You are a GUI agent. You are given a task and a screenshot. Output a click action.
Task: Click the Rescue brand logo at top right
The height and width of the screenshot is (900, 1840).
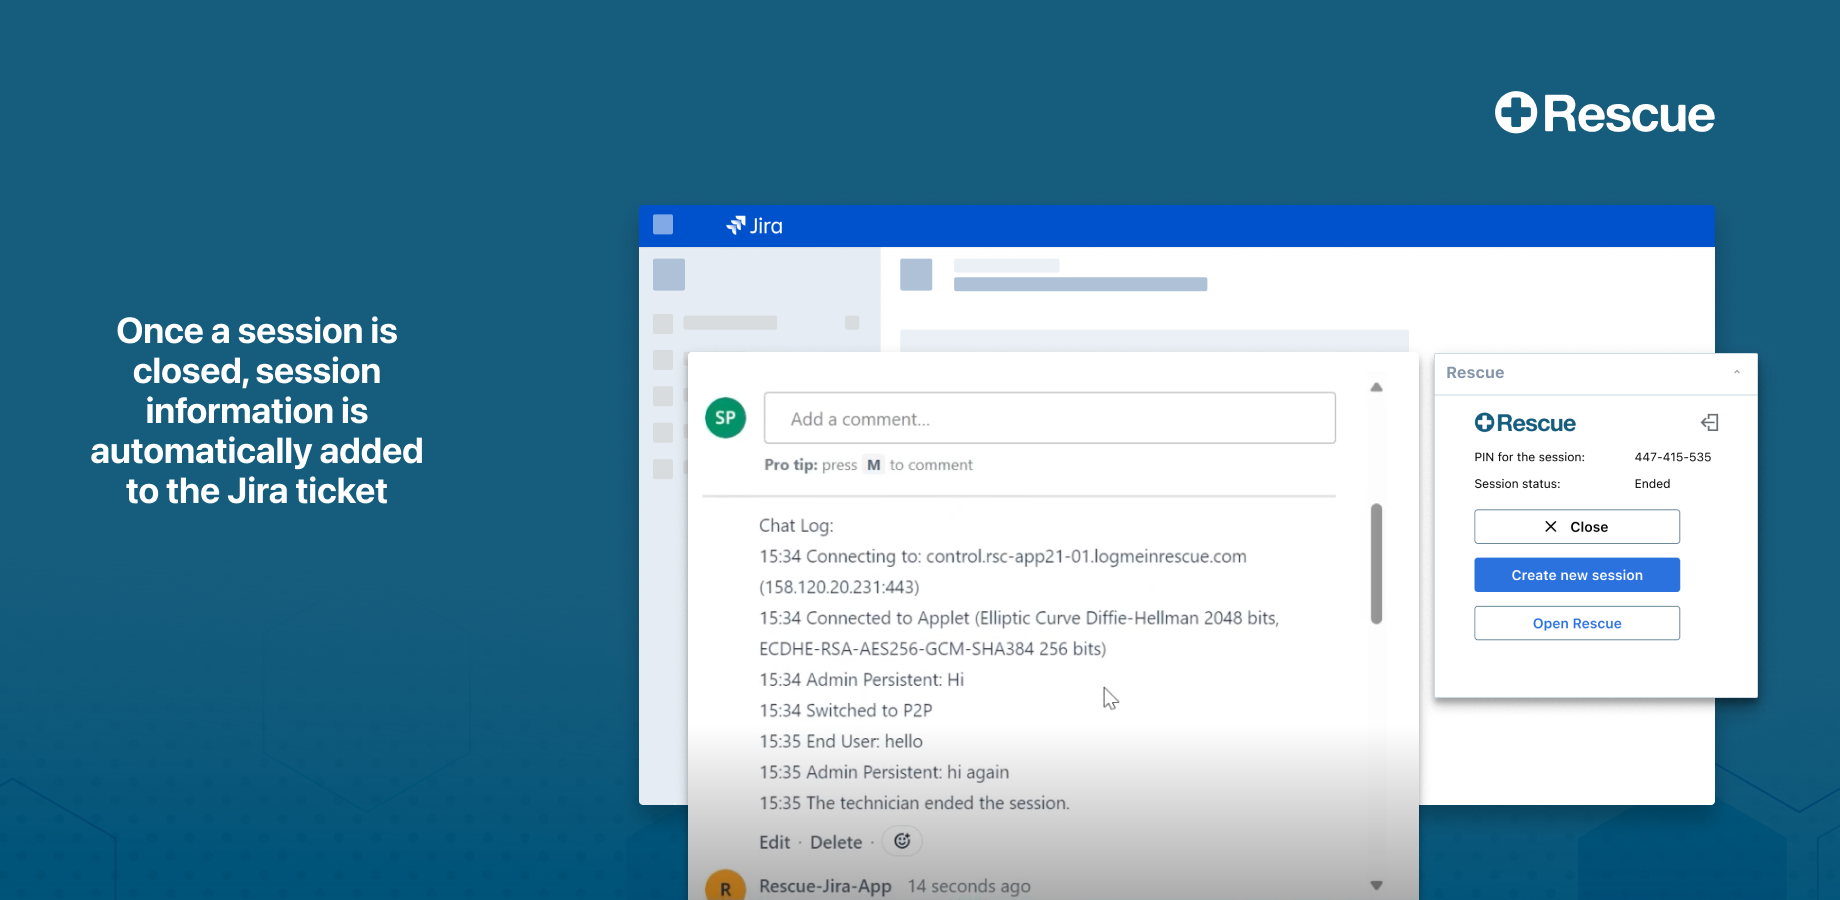[1604, 113]
